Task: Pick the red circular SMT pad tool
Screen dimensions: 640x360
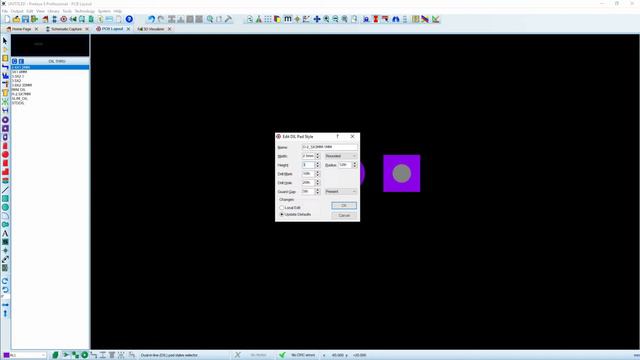Action: [5, 155]
